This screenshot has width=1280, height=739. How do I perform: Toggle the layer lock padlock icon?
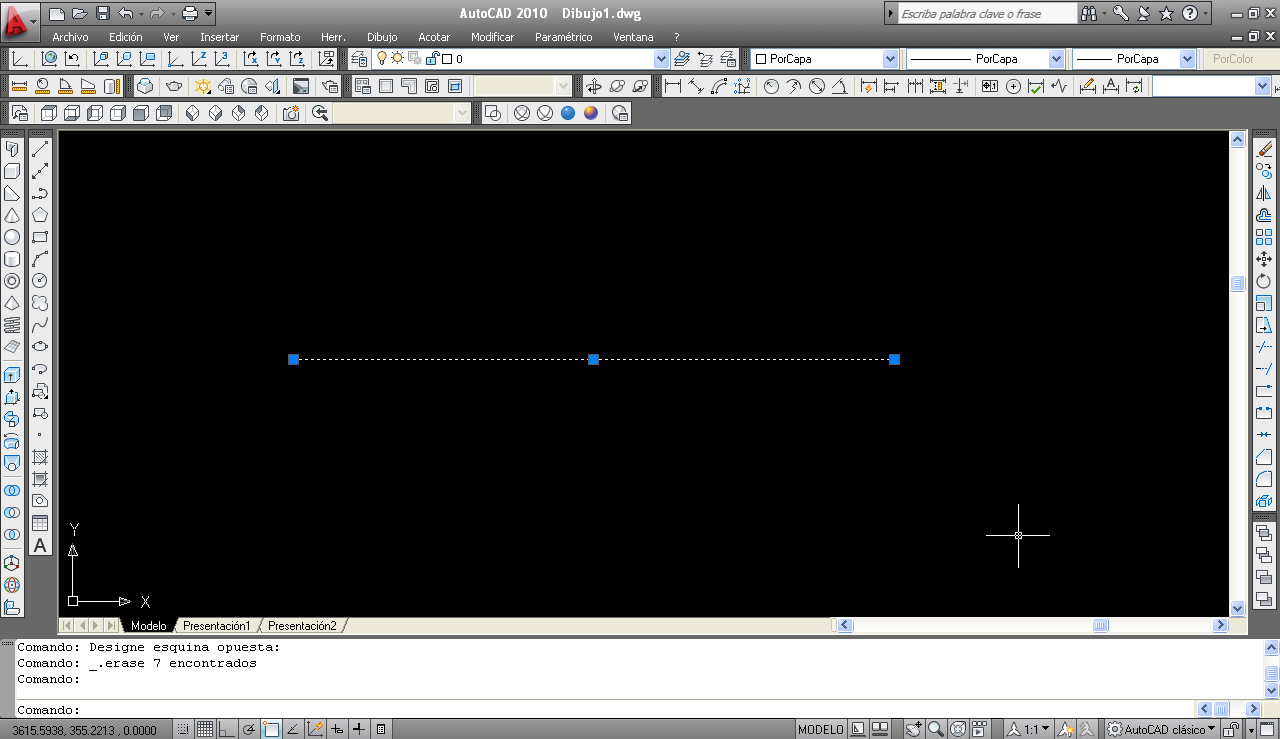433,58
